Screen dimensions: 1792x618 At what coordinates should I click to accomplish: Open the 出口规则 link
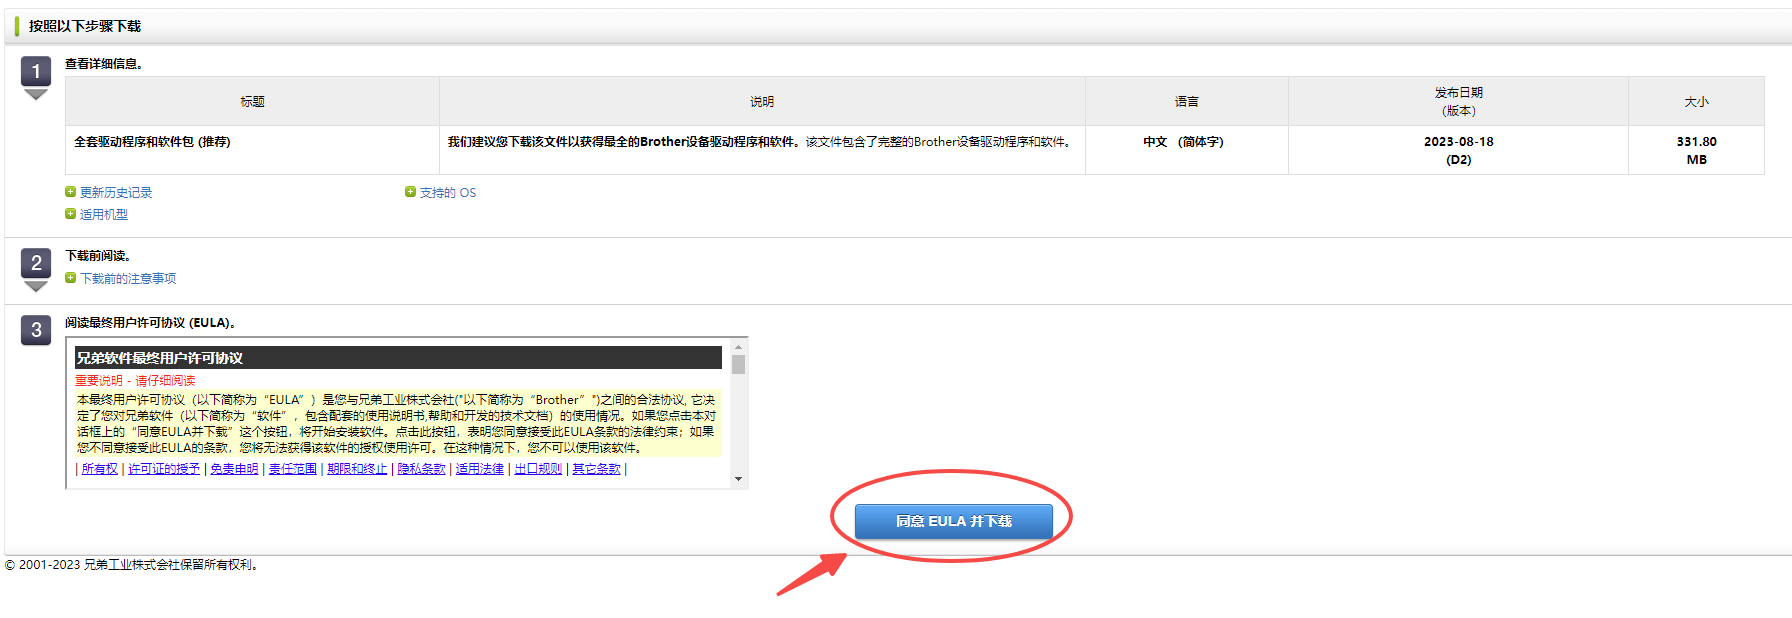click(x=538, y=469)
